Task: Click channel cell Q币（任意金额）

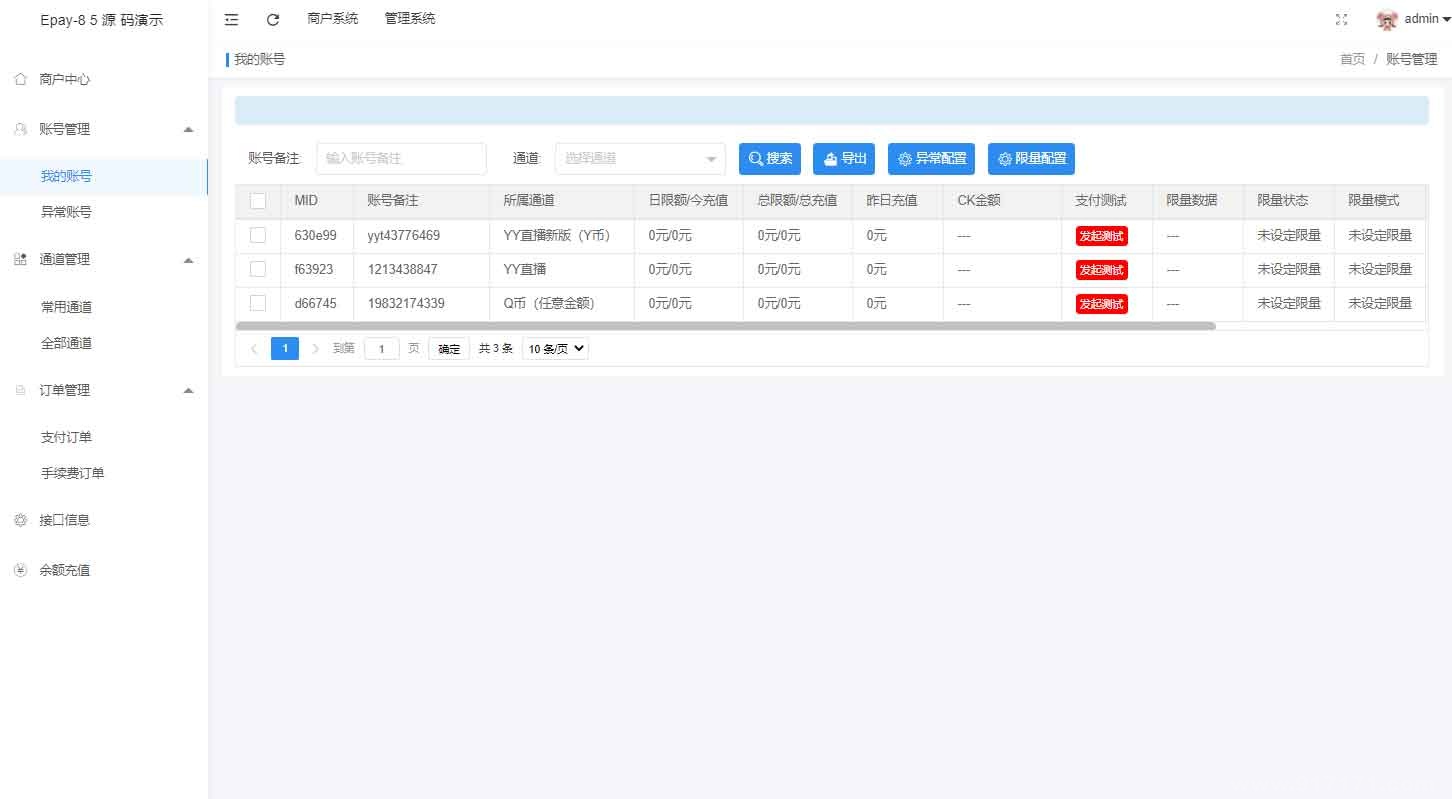Action: coord(549,304)
